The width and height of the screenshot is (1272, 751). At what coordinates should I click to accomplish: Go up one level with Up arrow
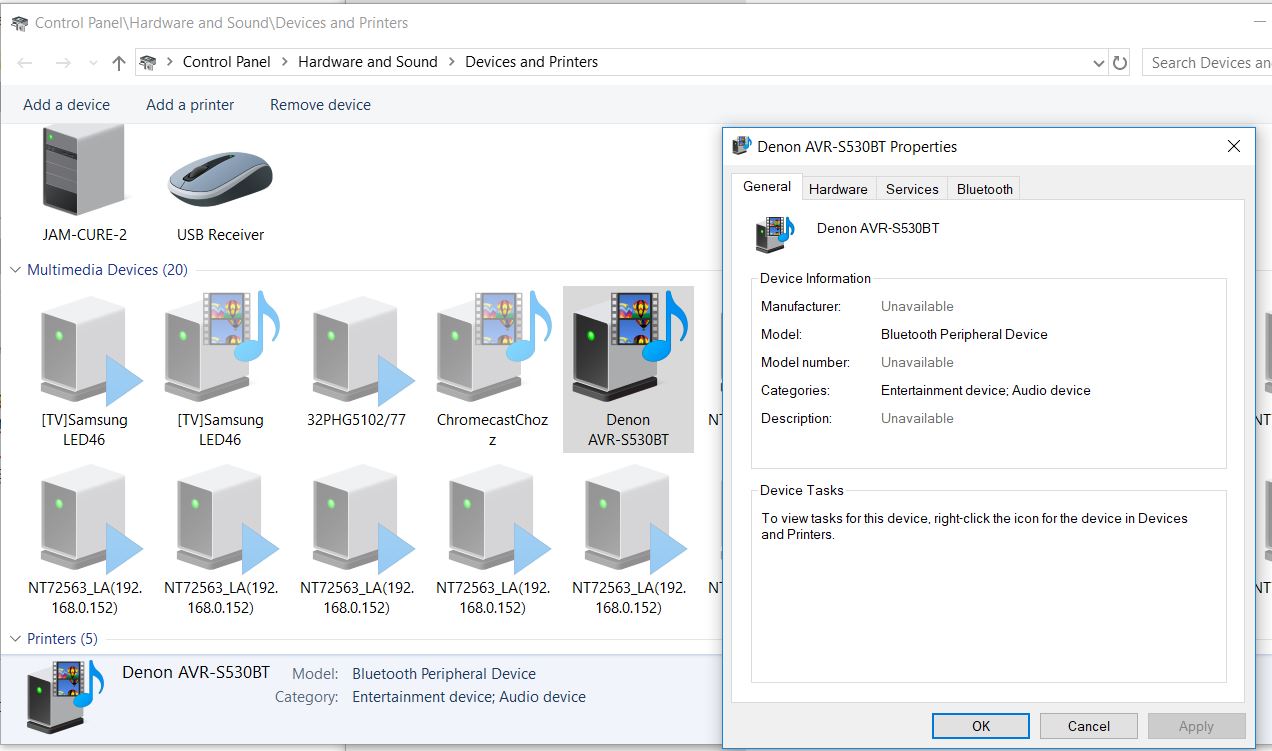tap(119, 63)
